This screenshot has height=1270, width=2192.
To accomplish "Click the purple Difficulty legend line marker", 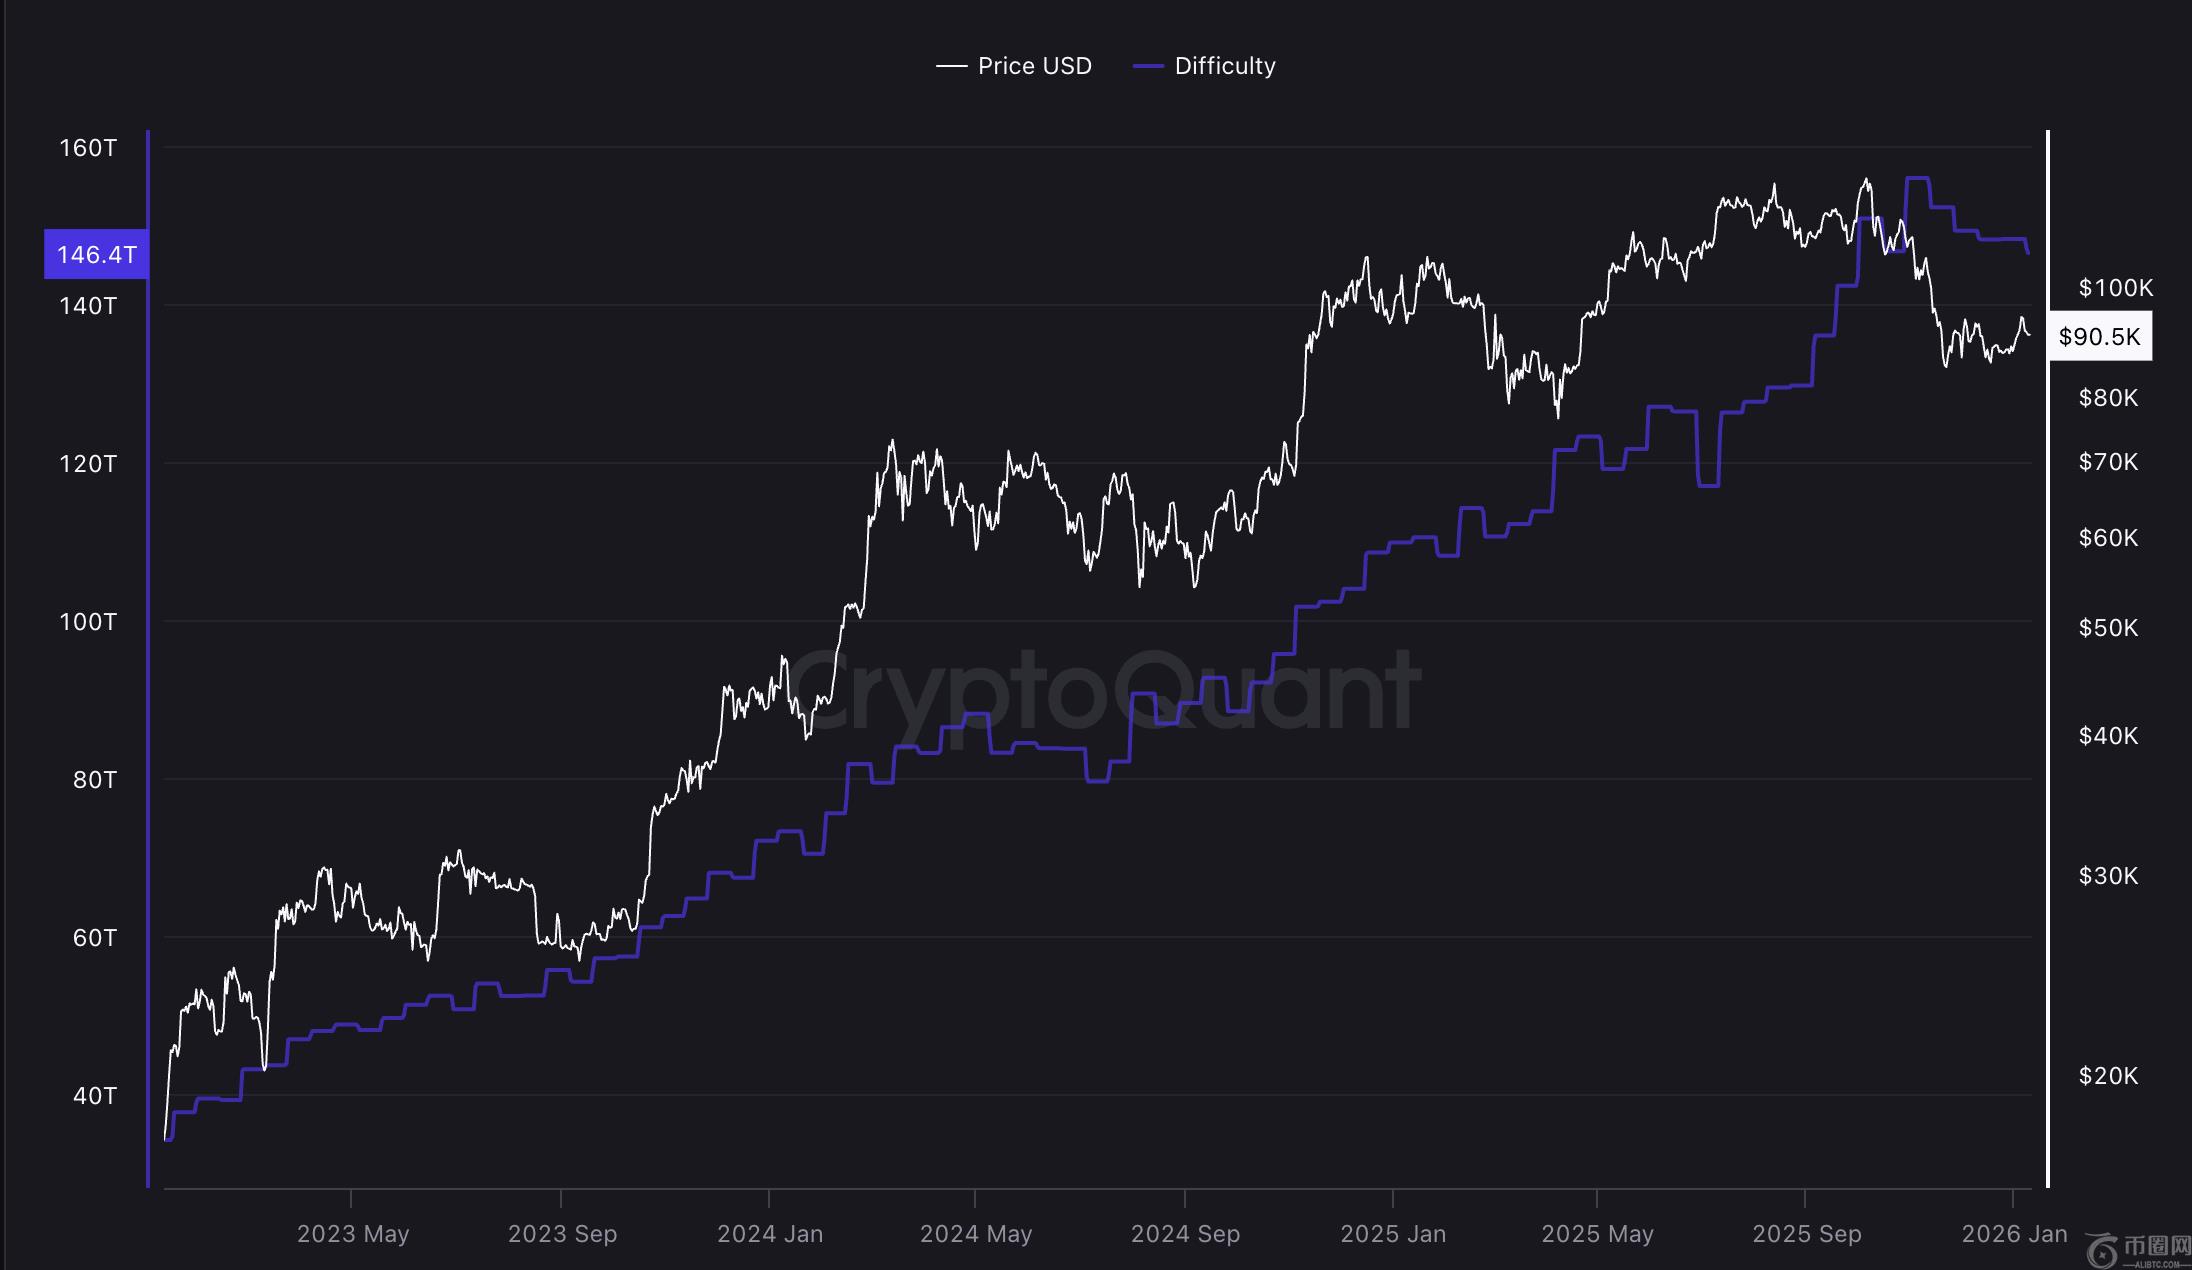I will (1148, 66).
